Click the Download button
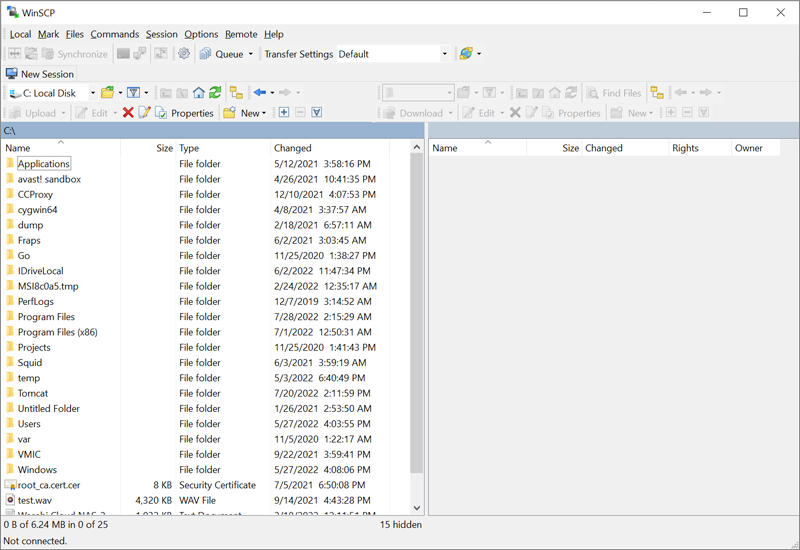The width and height of the screenshot is (800, 550). [x=413, y=113]
